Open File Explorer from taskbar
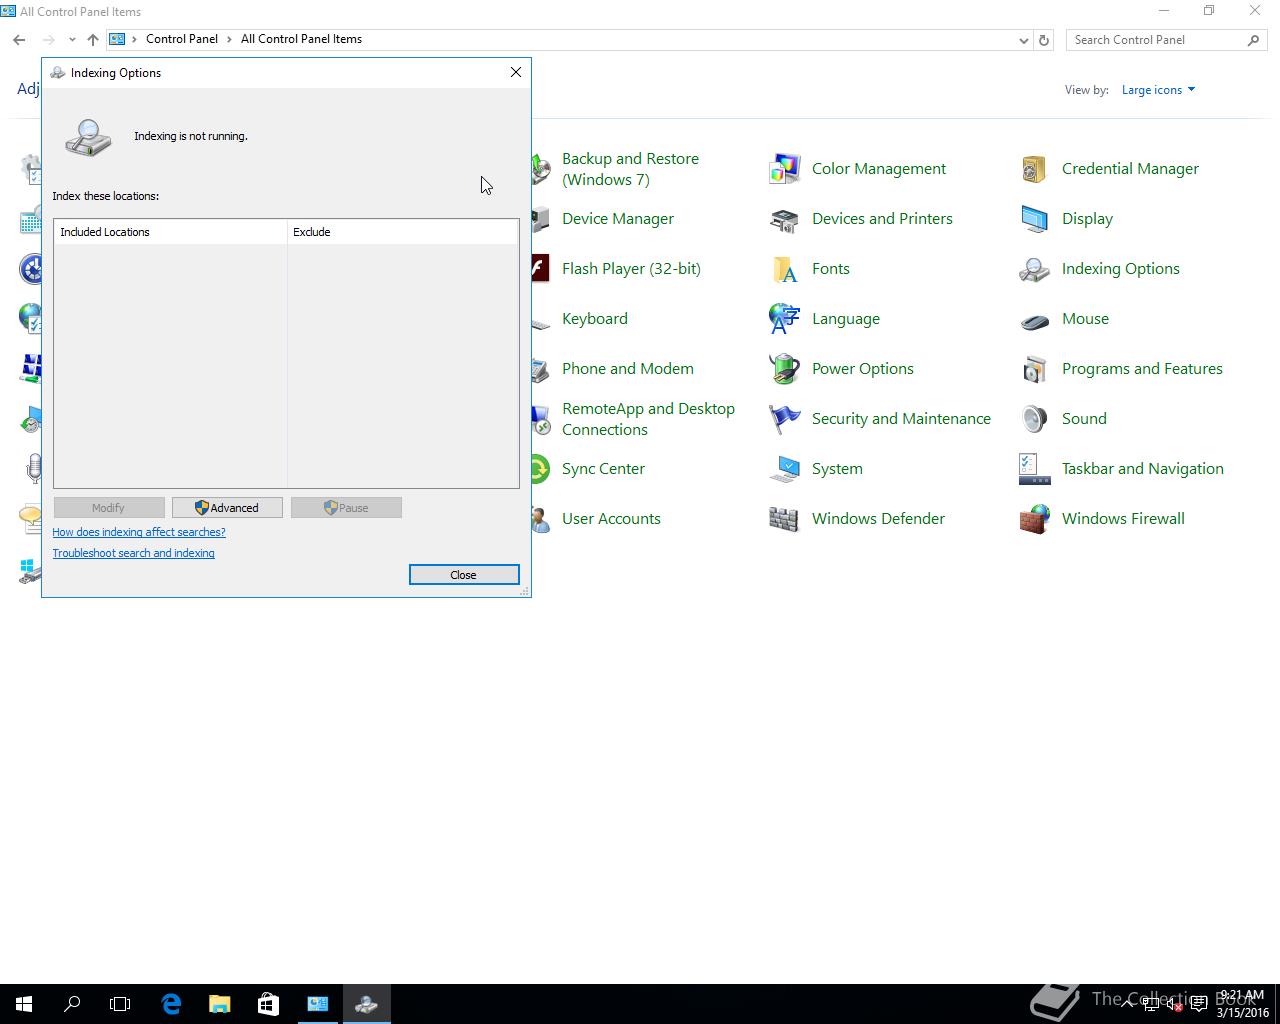Image resolution: width=1280 pixels, height=1024 pixels. pyautogui.click(x=219, y=1004)
